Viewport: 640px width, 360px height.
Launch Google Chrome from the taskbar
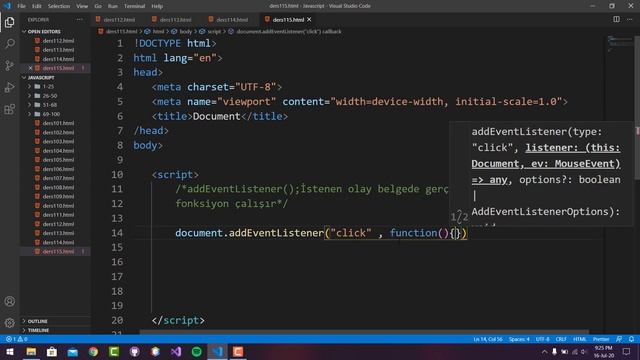click(x=93, y=351)
